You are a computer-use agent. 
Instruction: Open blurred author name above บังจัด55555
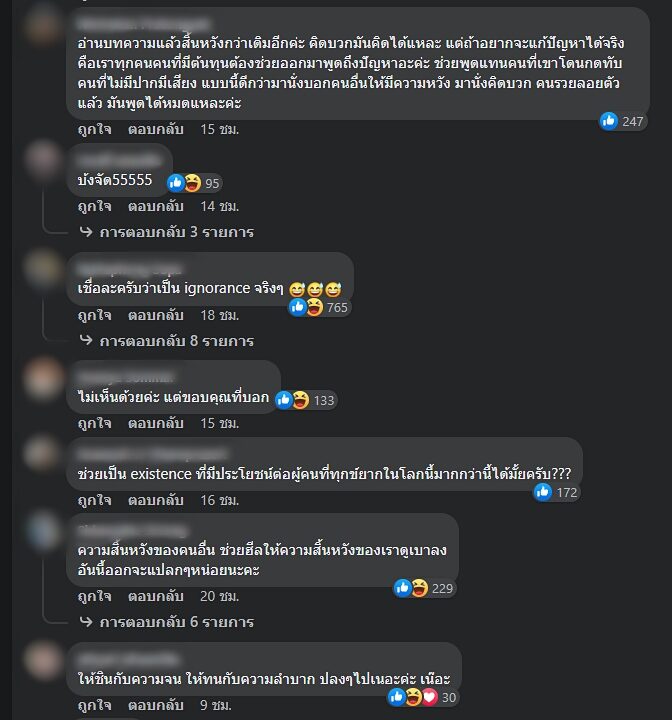(119, 159)
